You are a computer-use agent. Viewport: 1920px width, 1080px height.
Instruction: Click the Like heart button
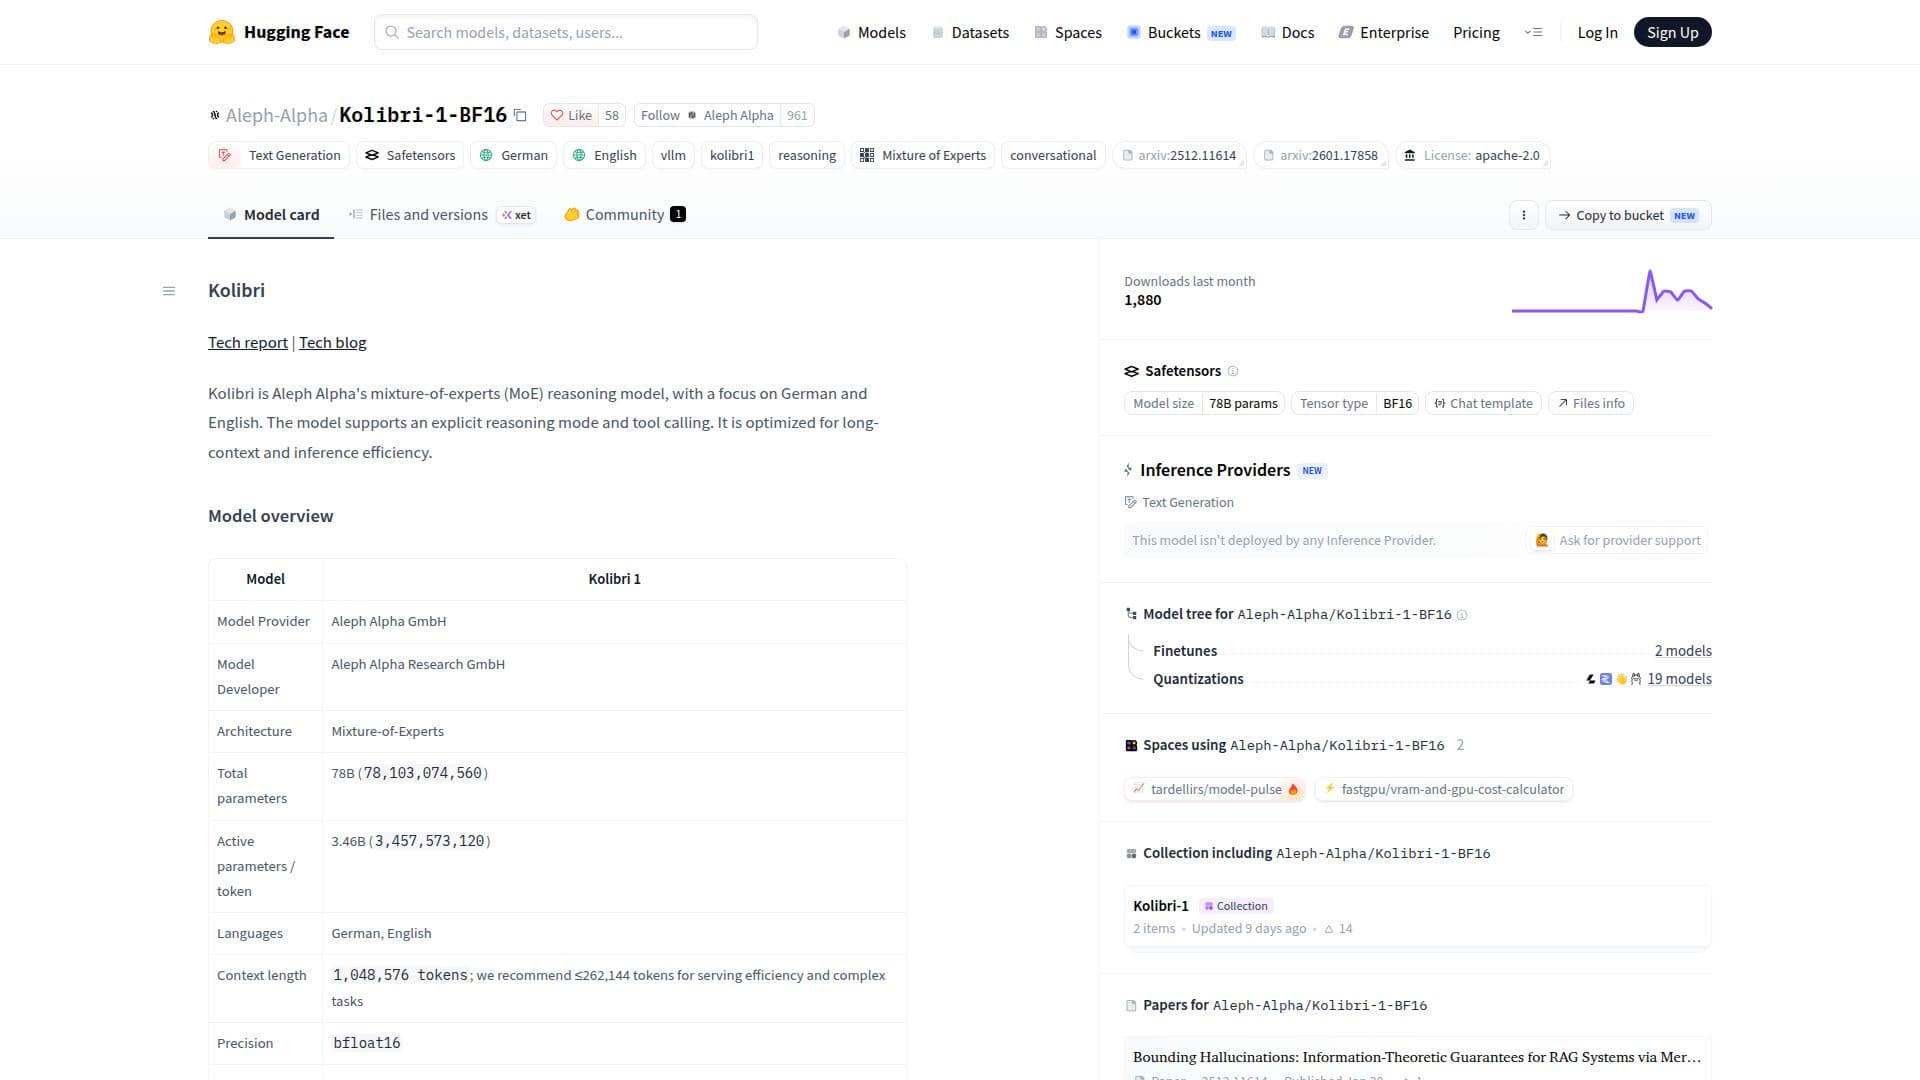point(571,115)
